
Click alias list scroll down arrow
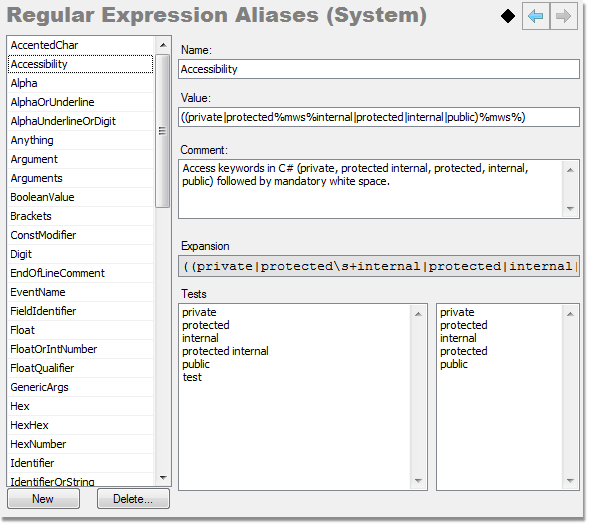click(x=163, y=477)
